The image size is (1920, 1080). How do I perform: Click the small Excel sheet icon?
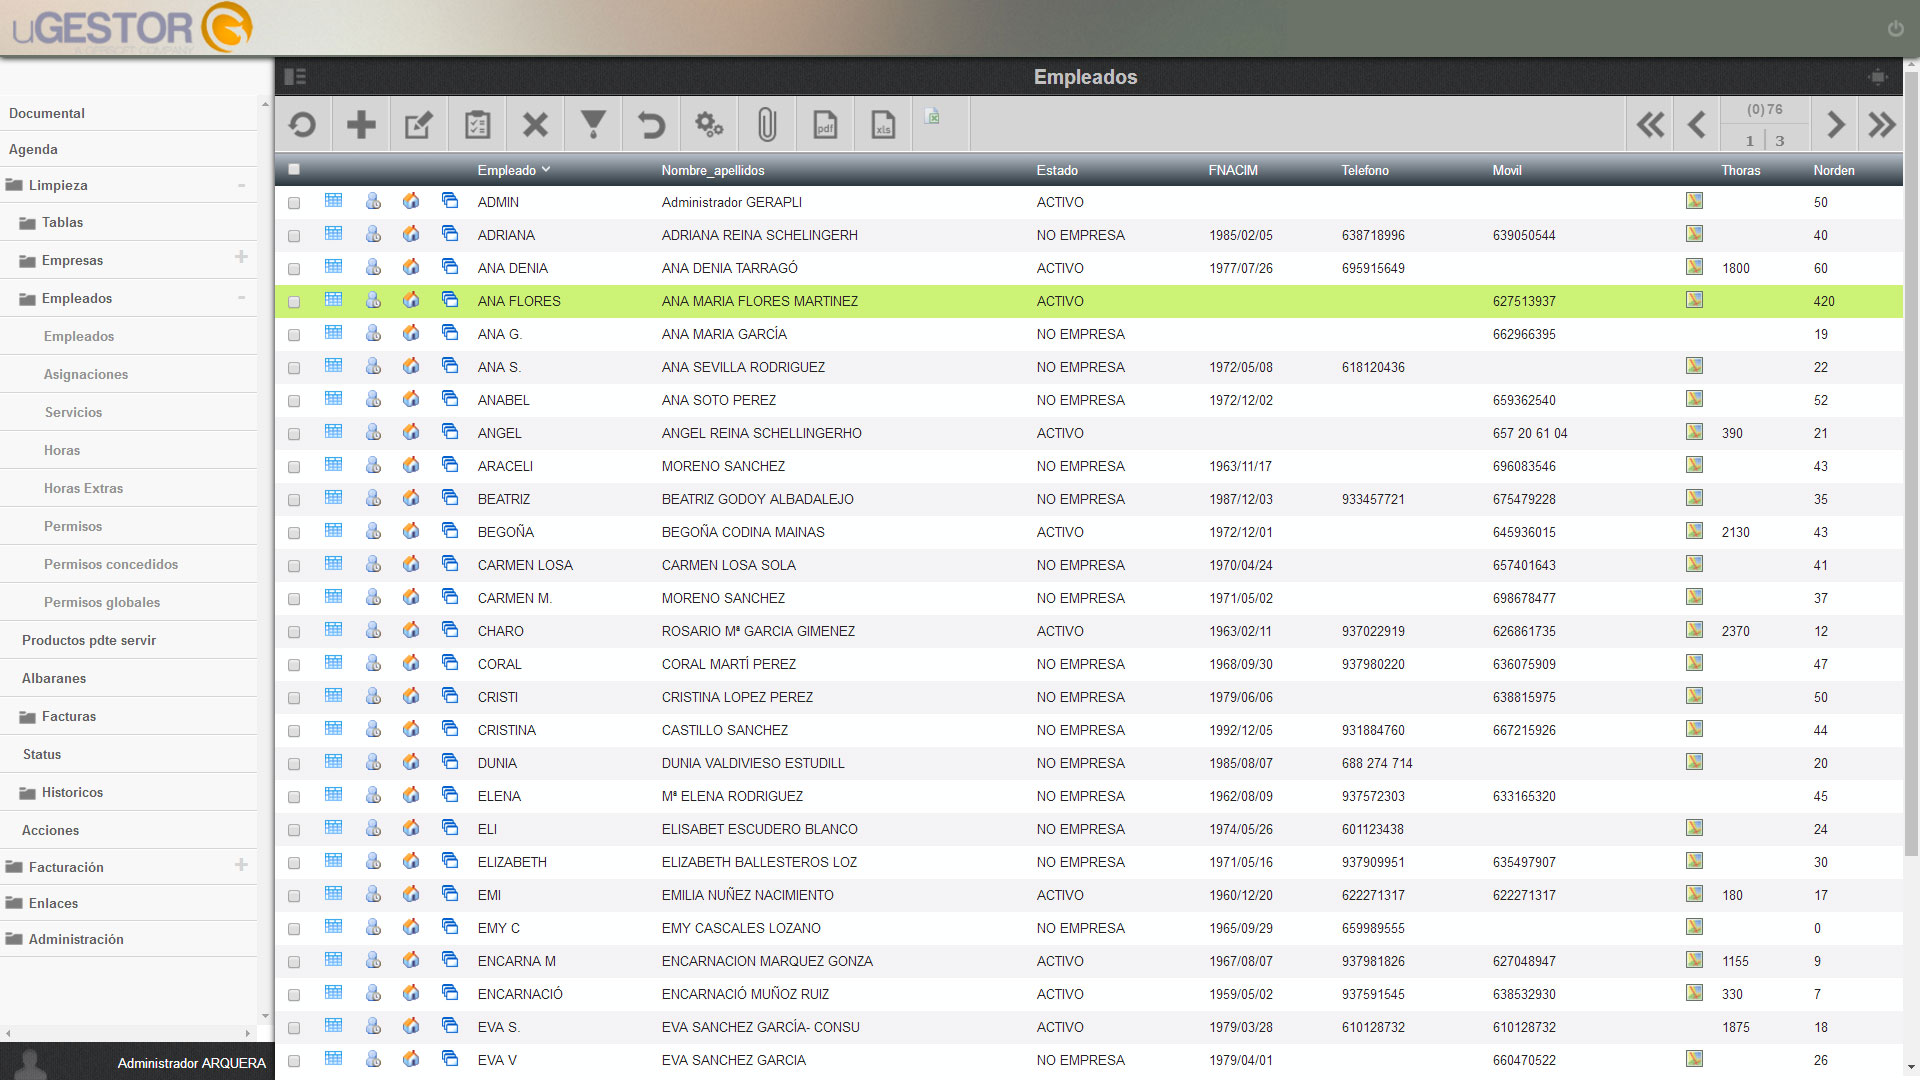(932, 117)
